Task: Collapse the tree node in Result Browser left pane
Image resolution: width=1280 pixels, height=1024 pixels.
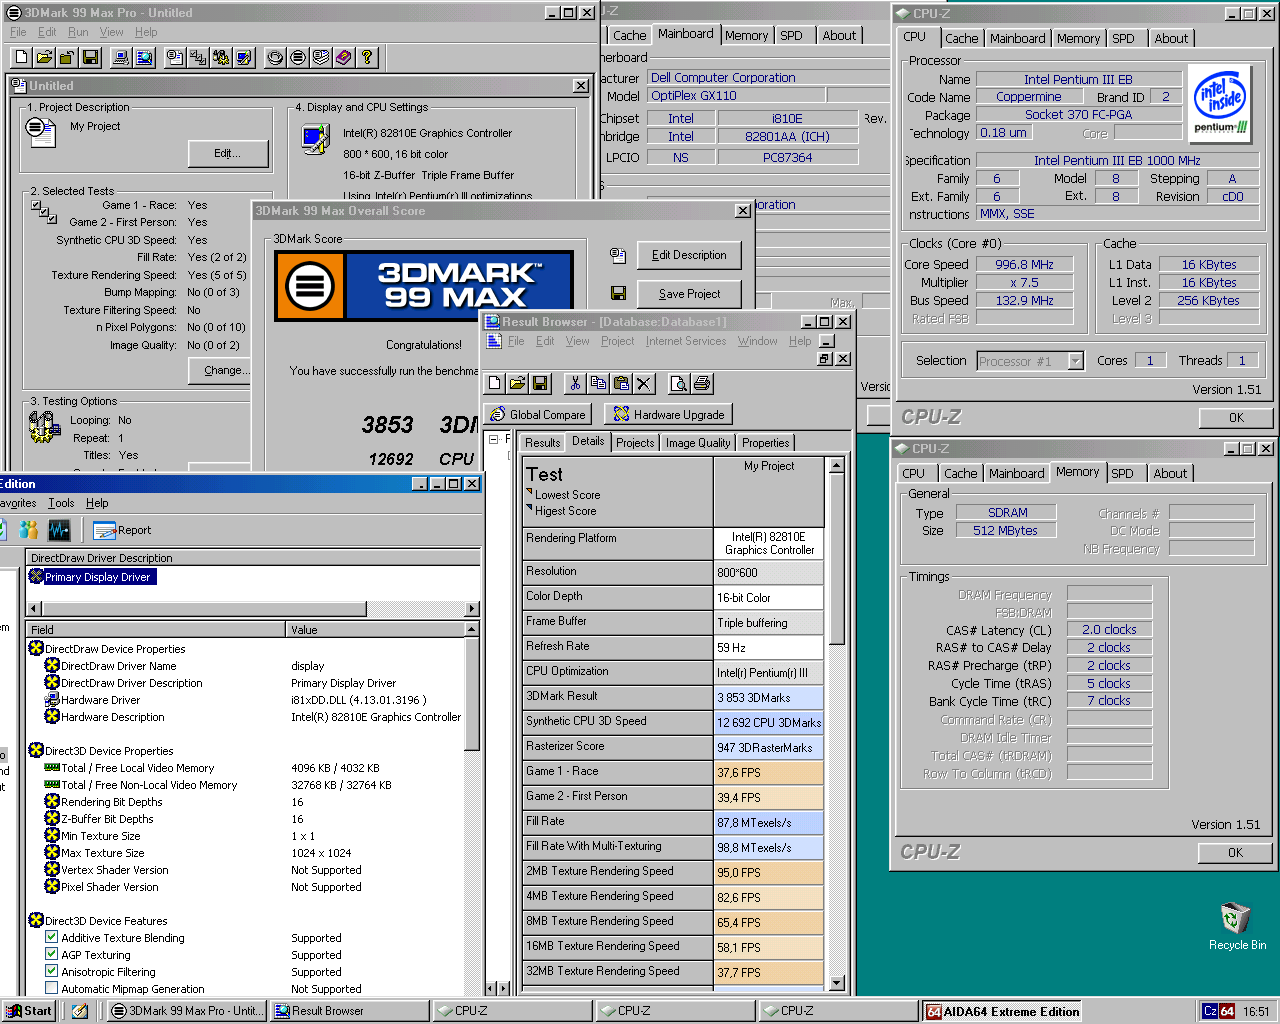Action: click(494, 439)
